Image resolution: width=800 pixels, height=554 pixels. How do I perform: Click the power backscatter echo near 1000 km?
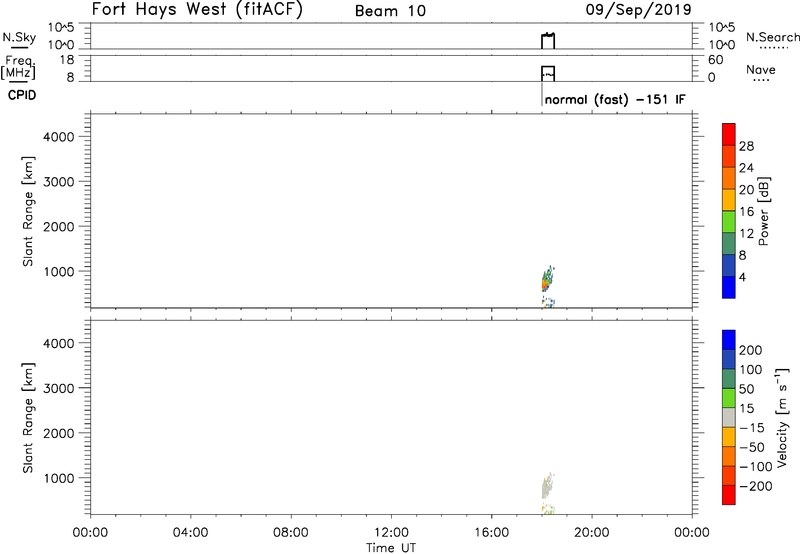pos(546,280)
